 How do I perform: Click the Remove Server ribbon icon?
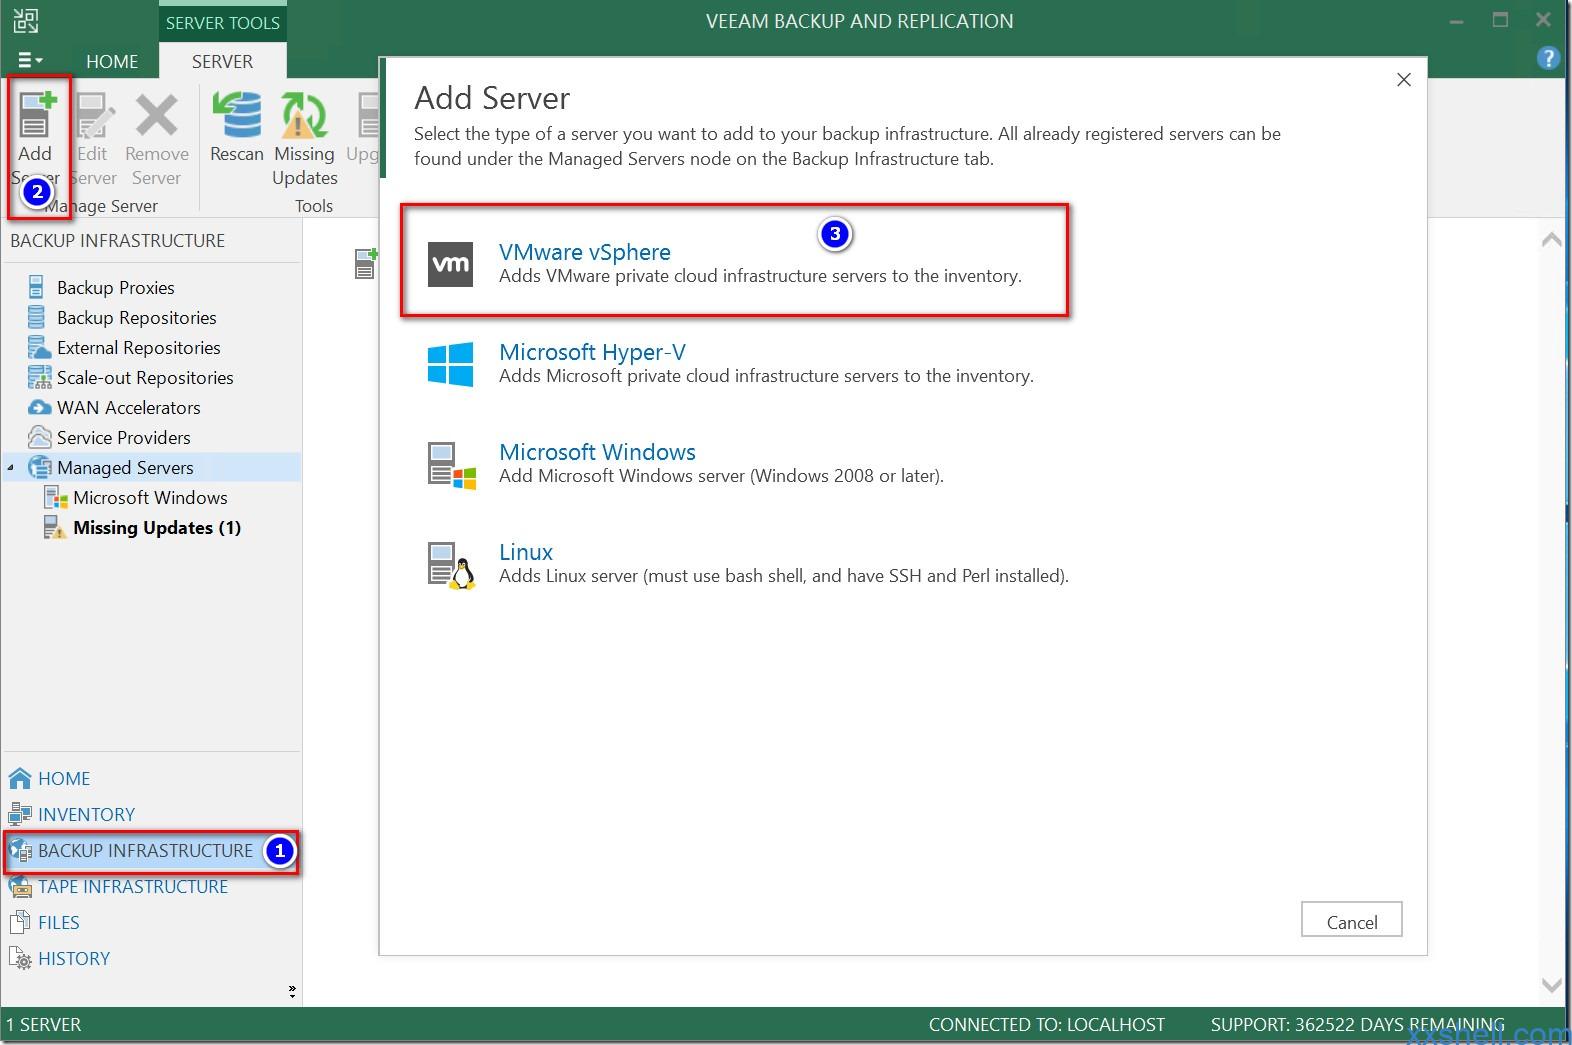pos(157,115)
